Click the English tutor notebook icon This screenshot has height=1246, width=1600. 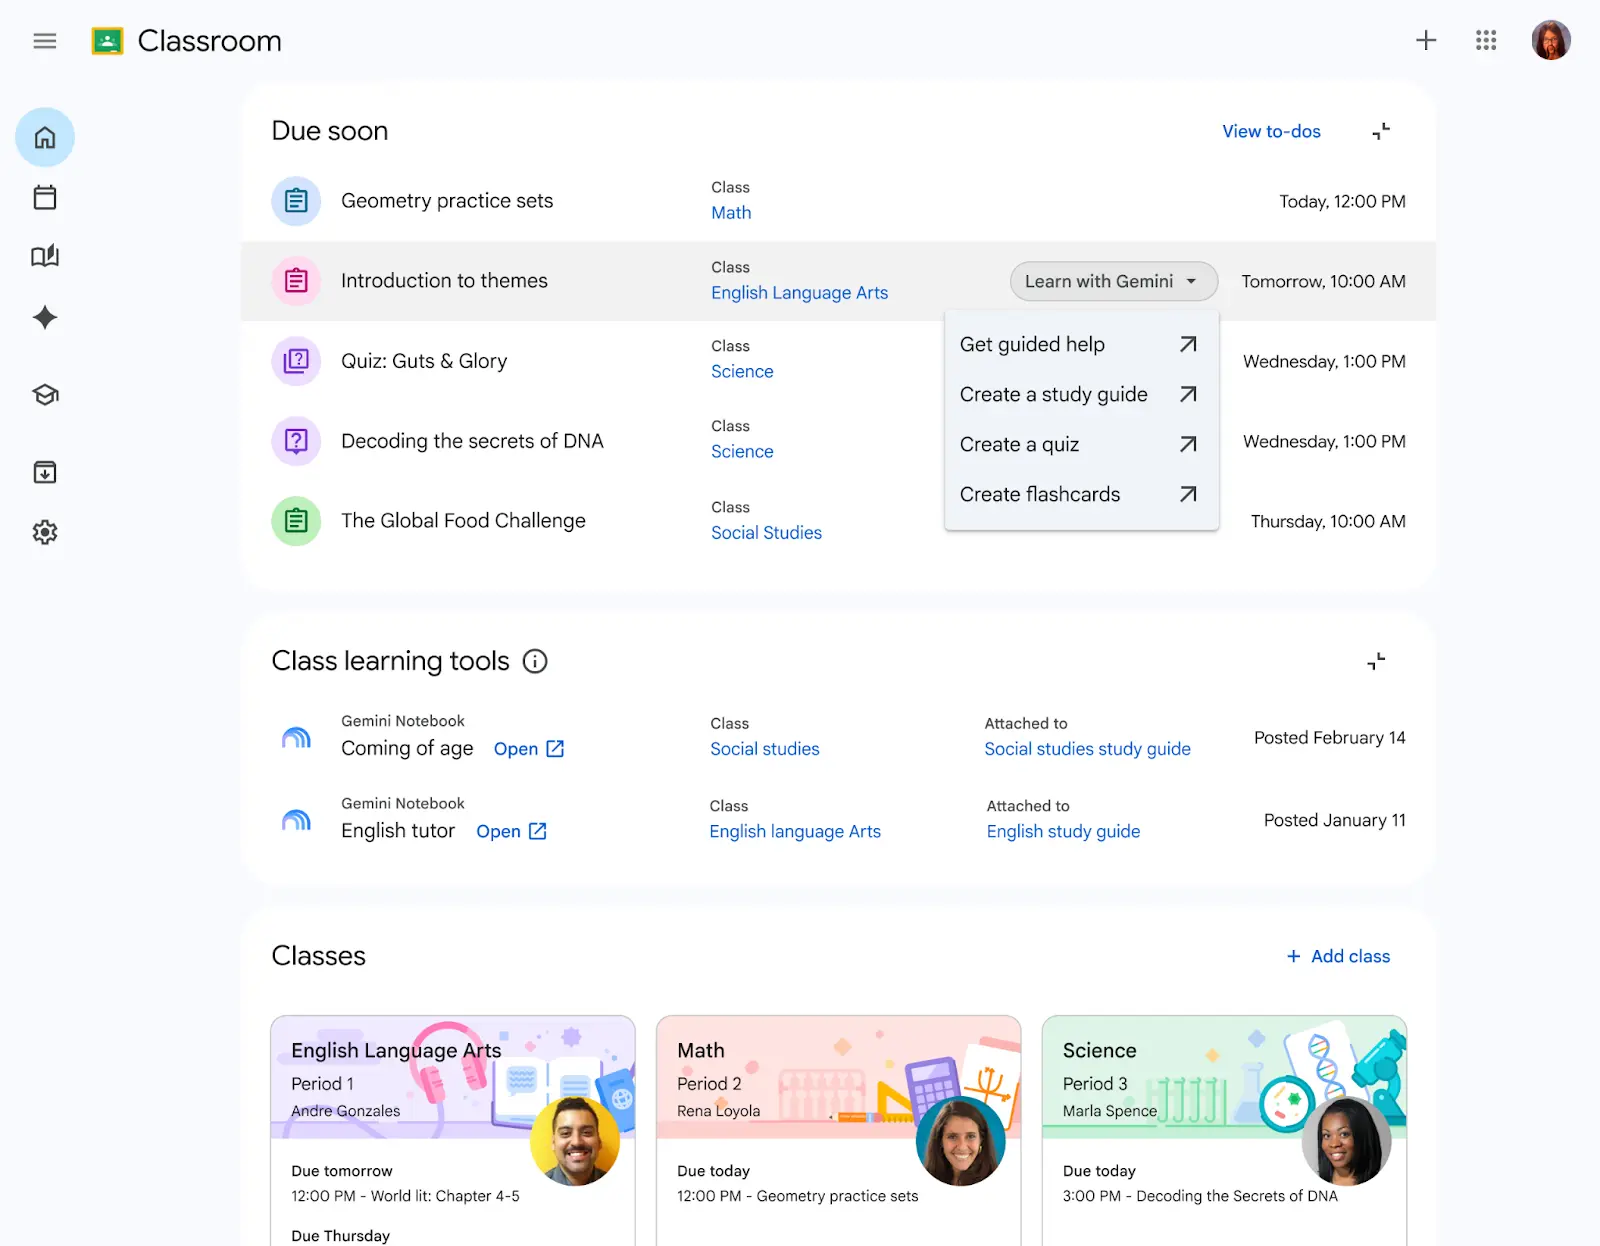click(296, 821)
